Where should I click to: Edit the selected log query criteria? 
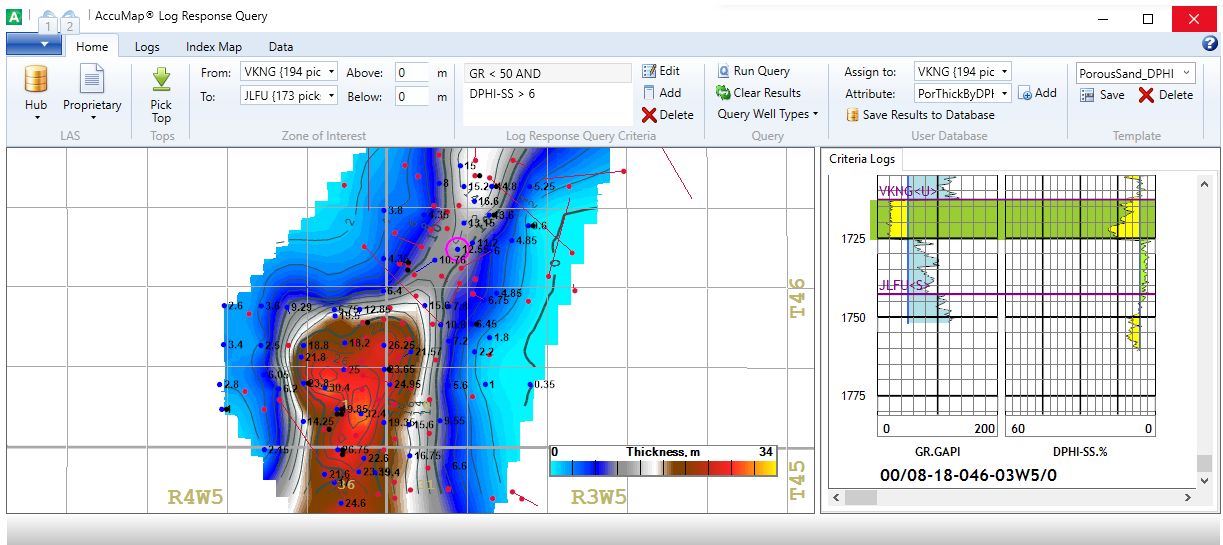(660, 71)
